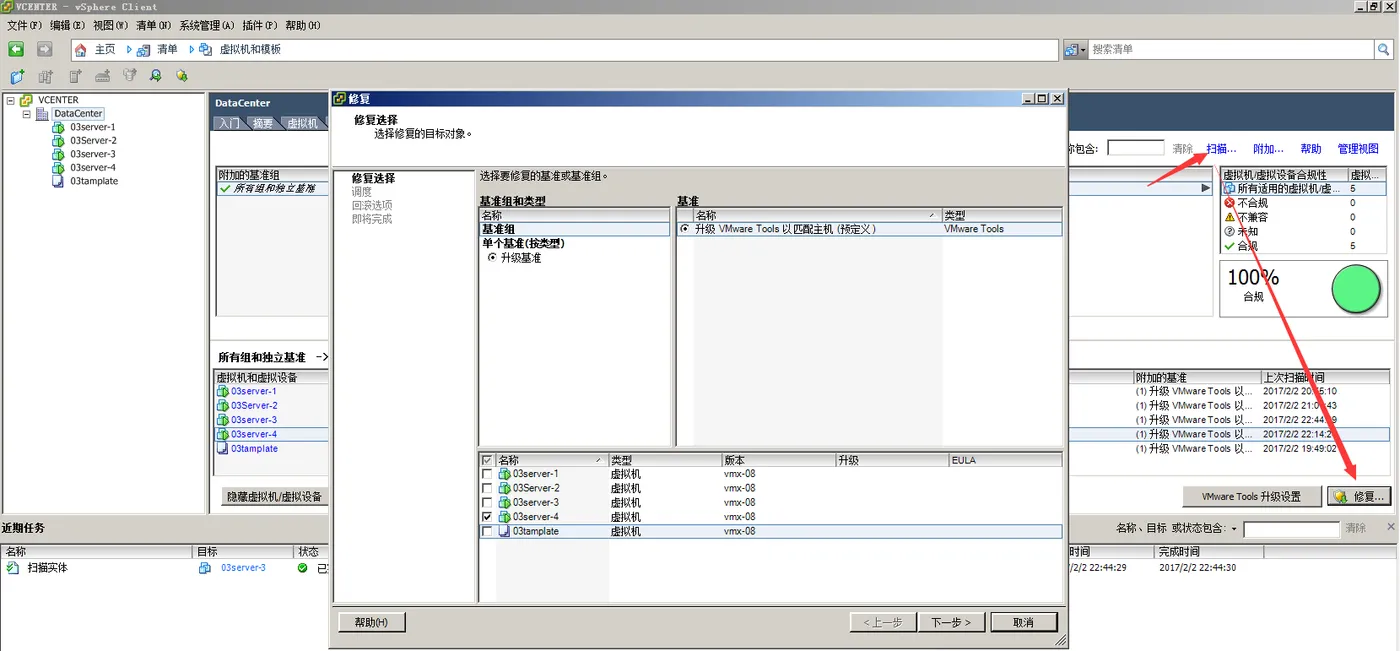The image size is (1400, 651).
Task: Click the 所有适用的虚拟机 row icon
Action: click(1230, 188)
